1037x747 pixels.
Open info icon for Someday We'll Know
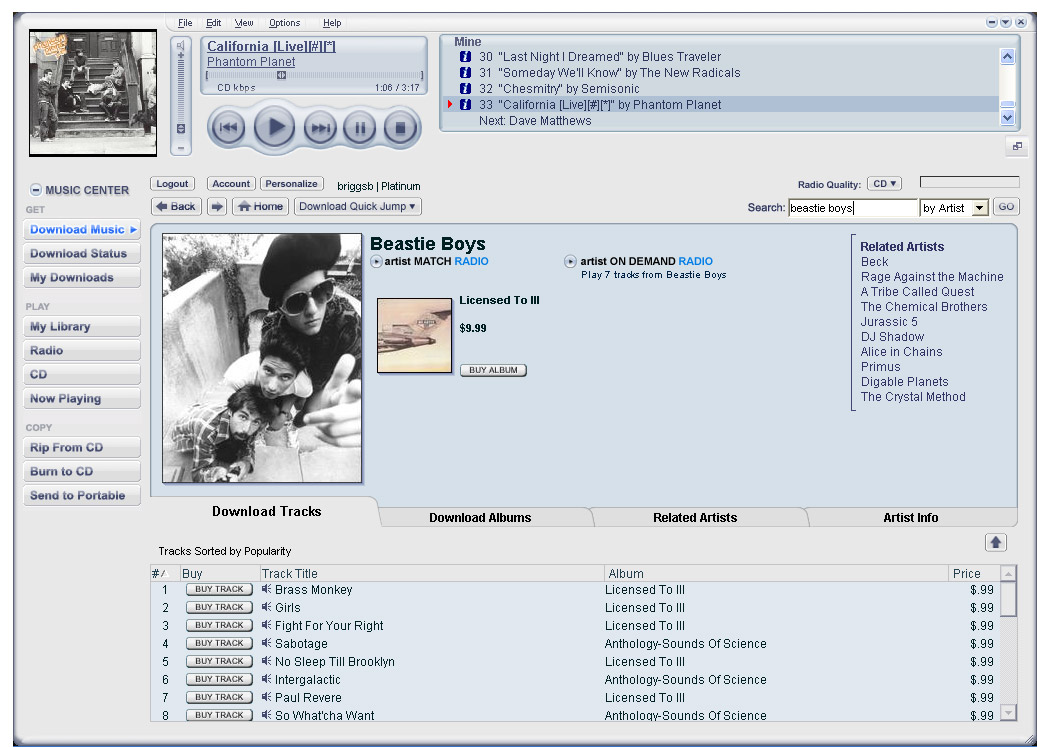[x=465, y=73]
